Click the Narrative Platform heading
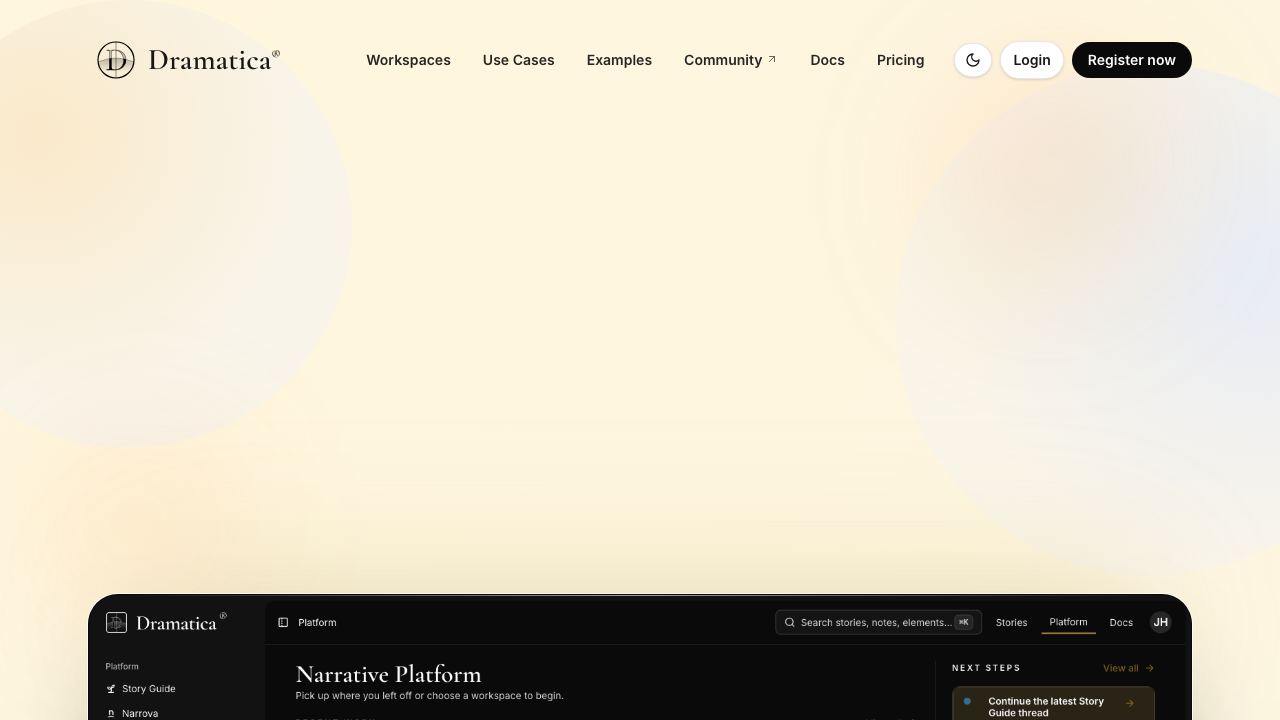 tap(388, 674)
